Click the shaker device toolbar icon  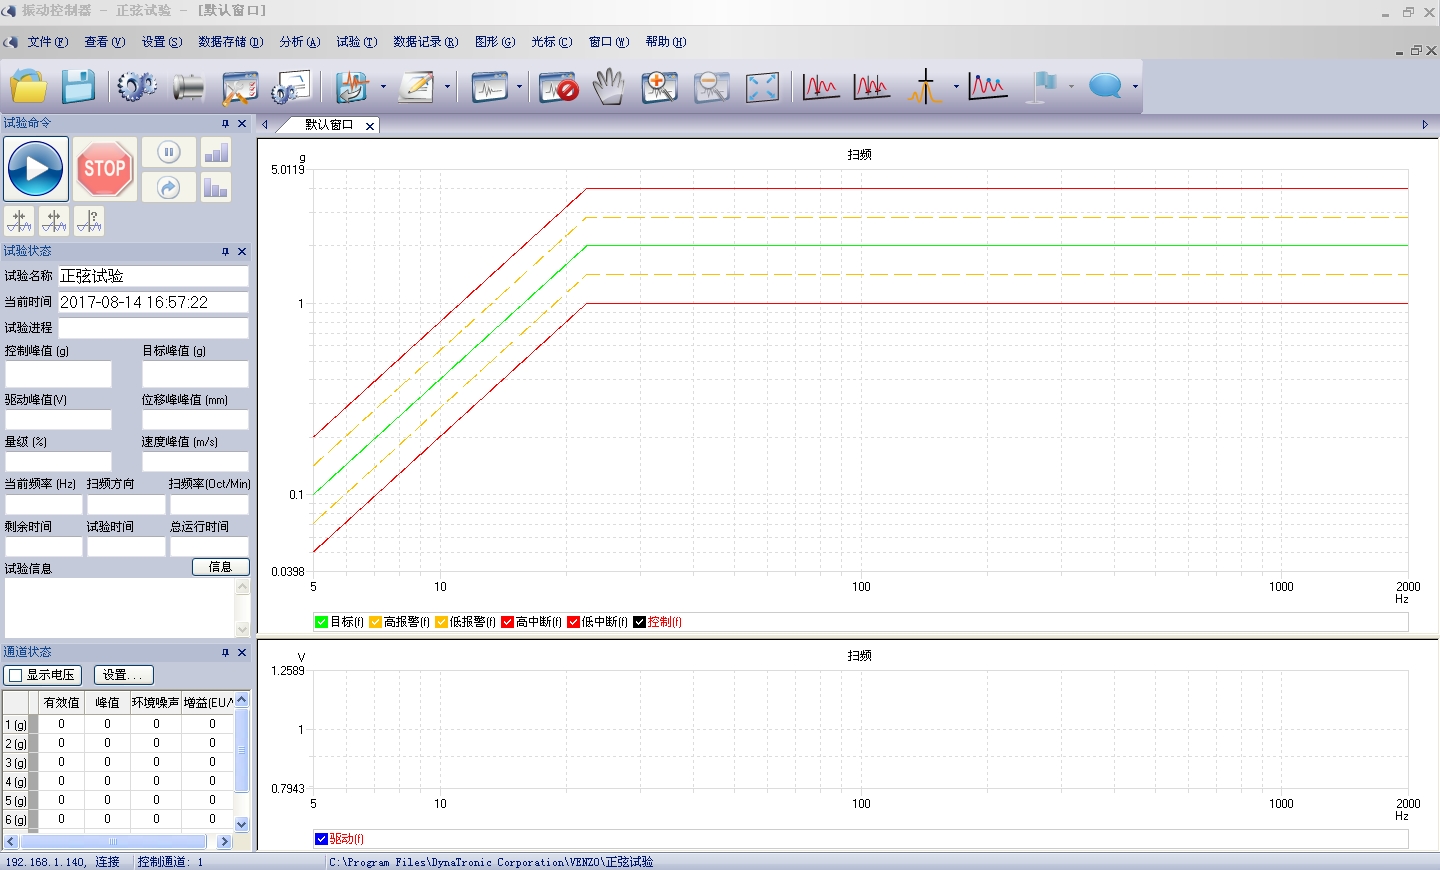click(187, 87)
